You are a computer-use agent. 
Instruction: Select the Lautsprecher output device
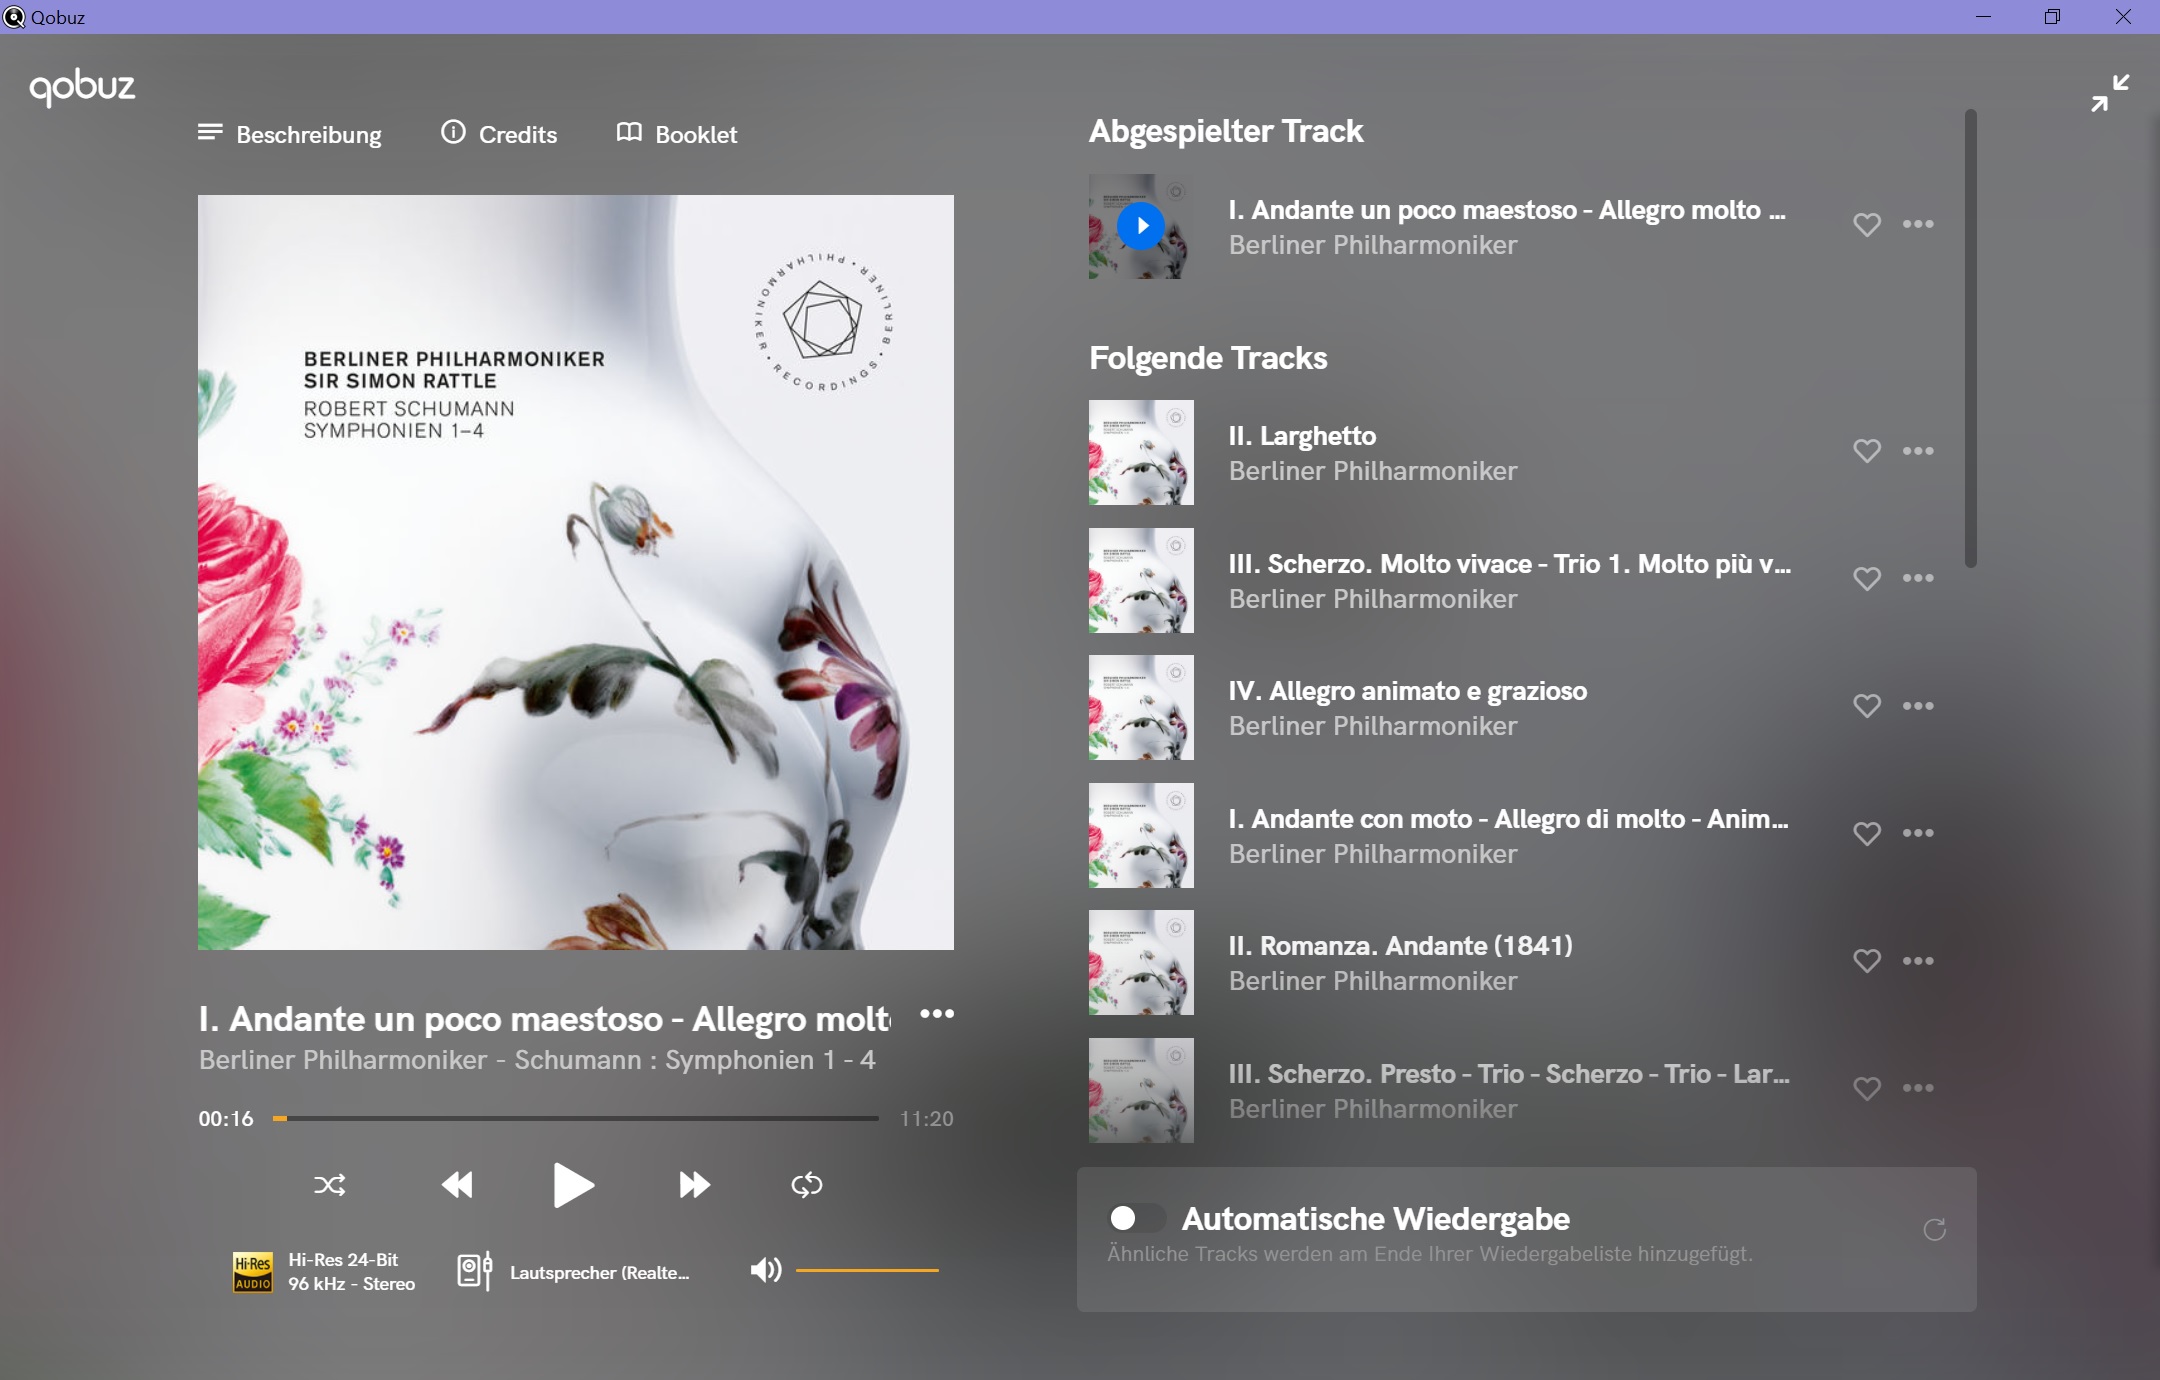[x=600, y=1273]
